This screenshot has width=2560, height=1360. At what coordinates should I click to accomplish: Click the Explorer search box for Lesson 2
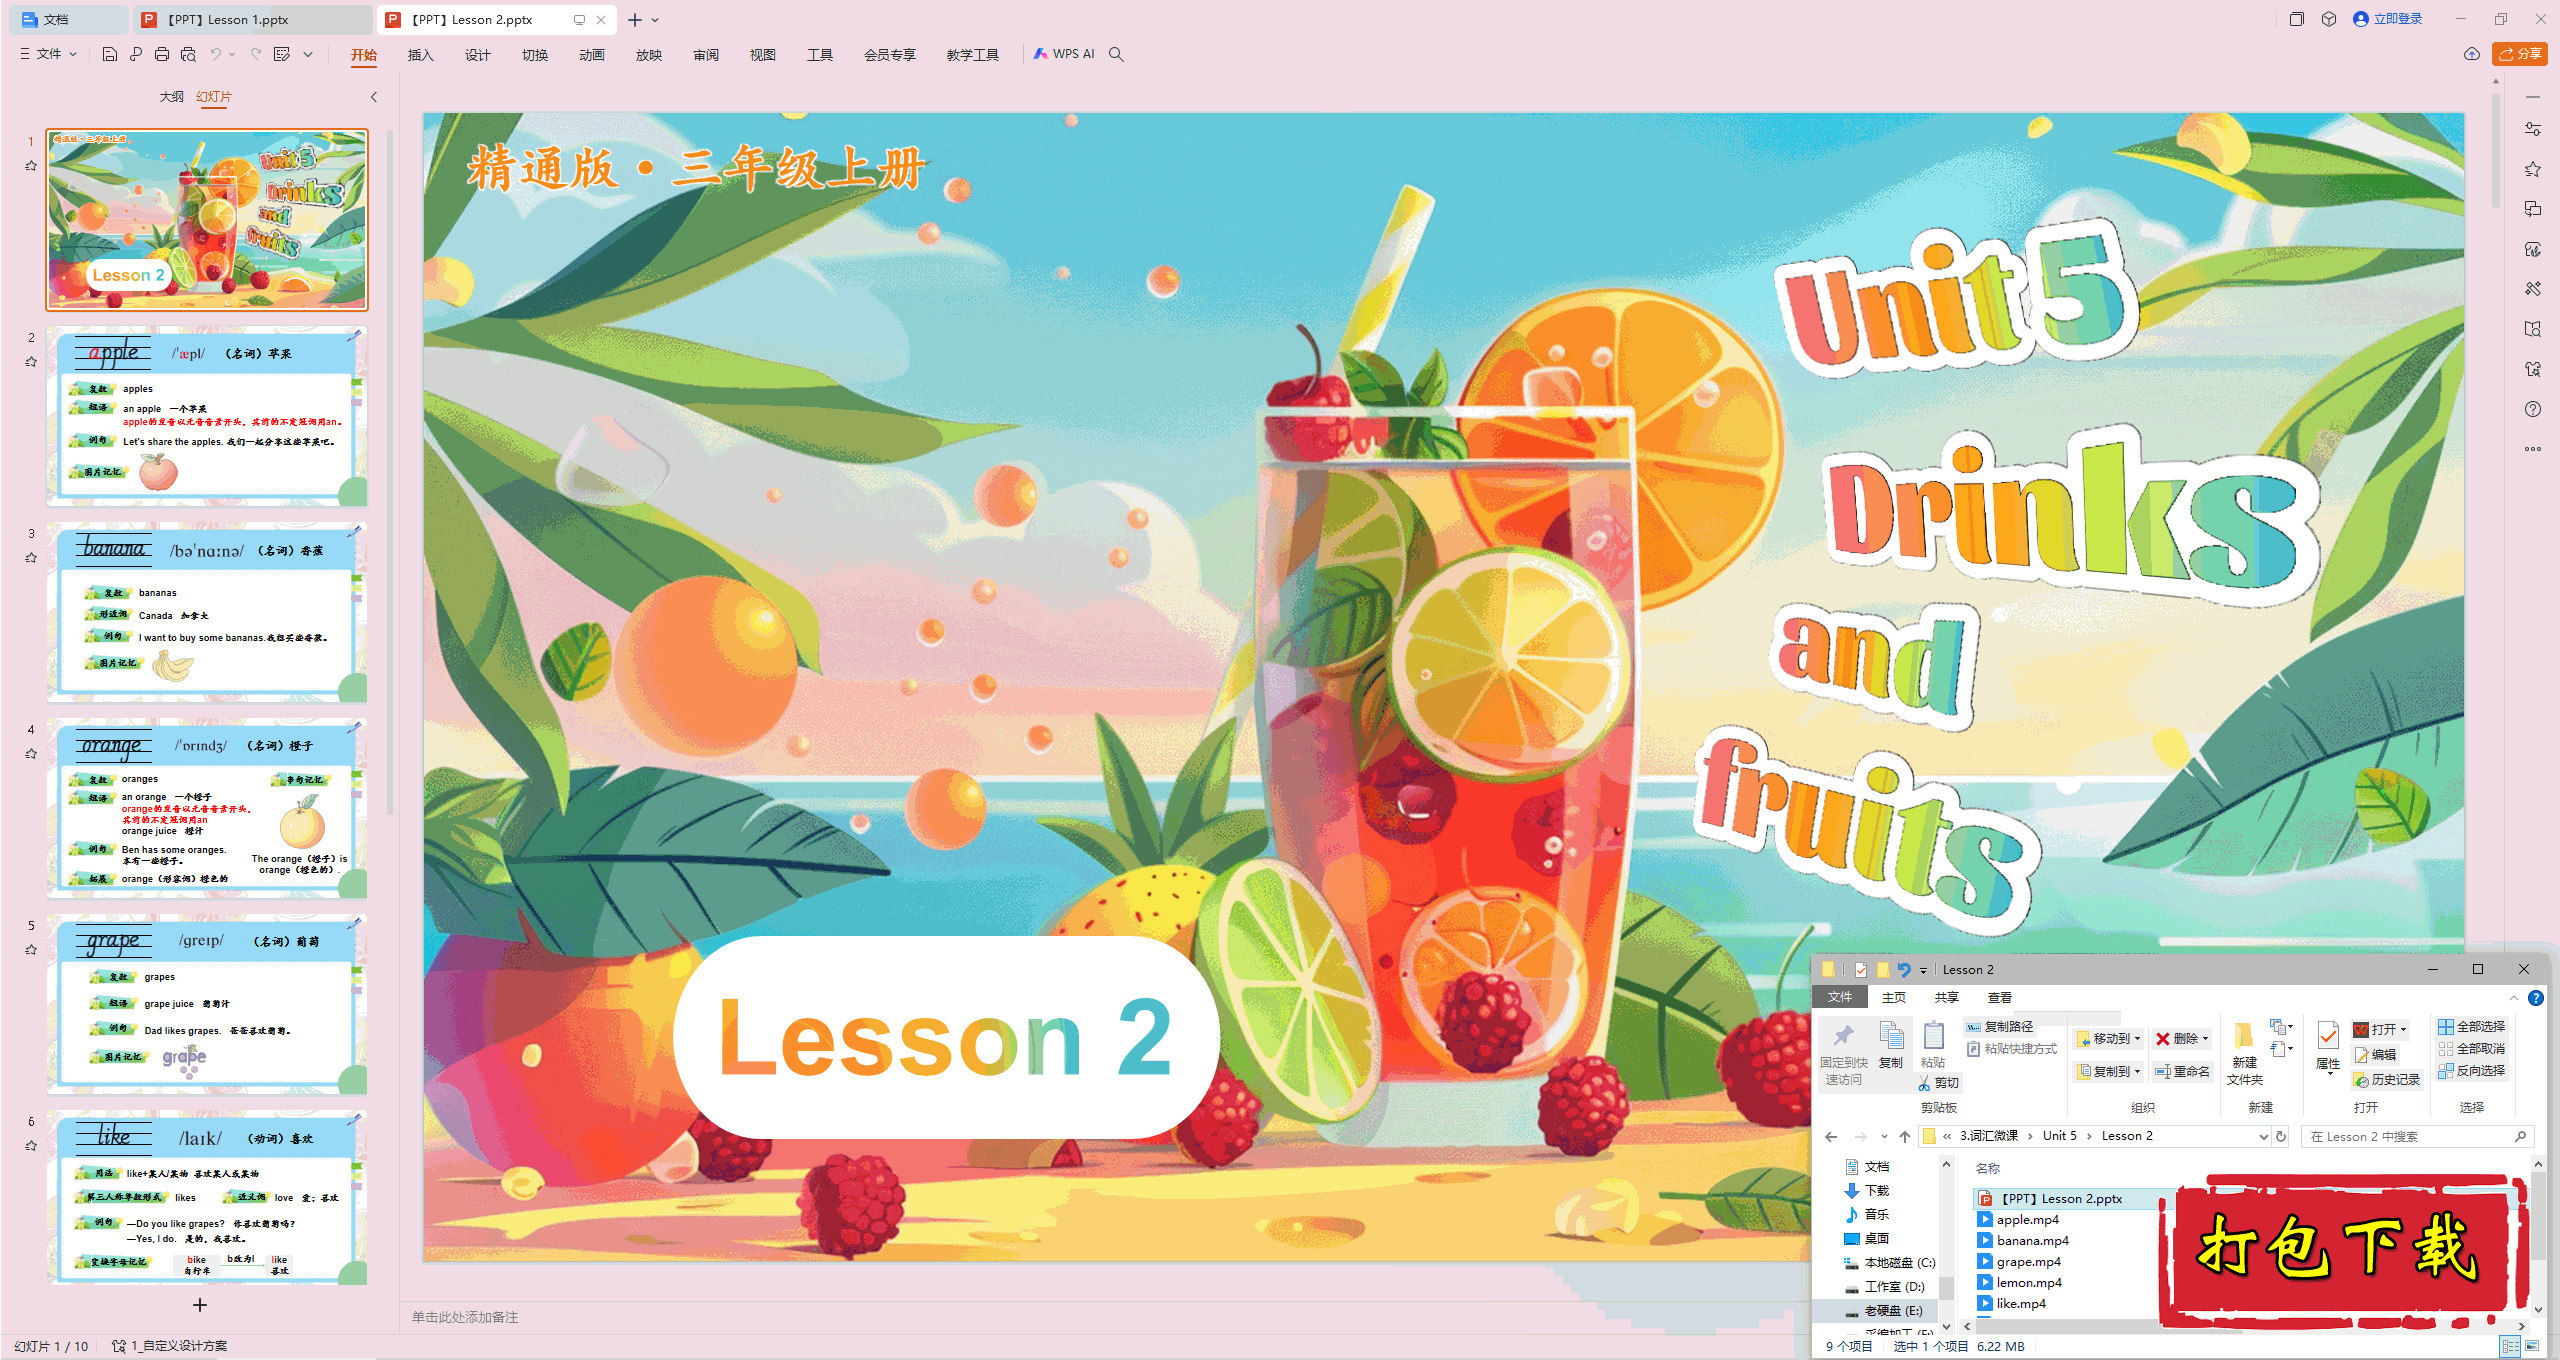(x=2416, y=1136)
